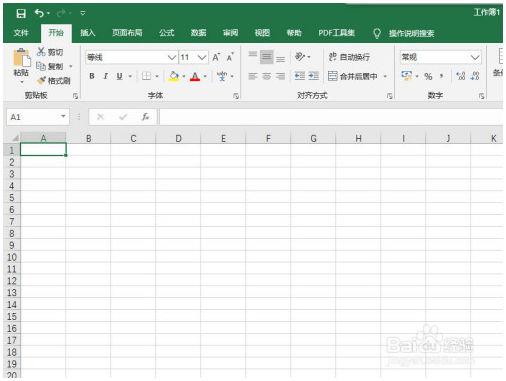Switch to the 插入 ribbon tab

88,33
